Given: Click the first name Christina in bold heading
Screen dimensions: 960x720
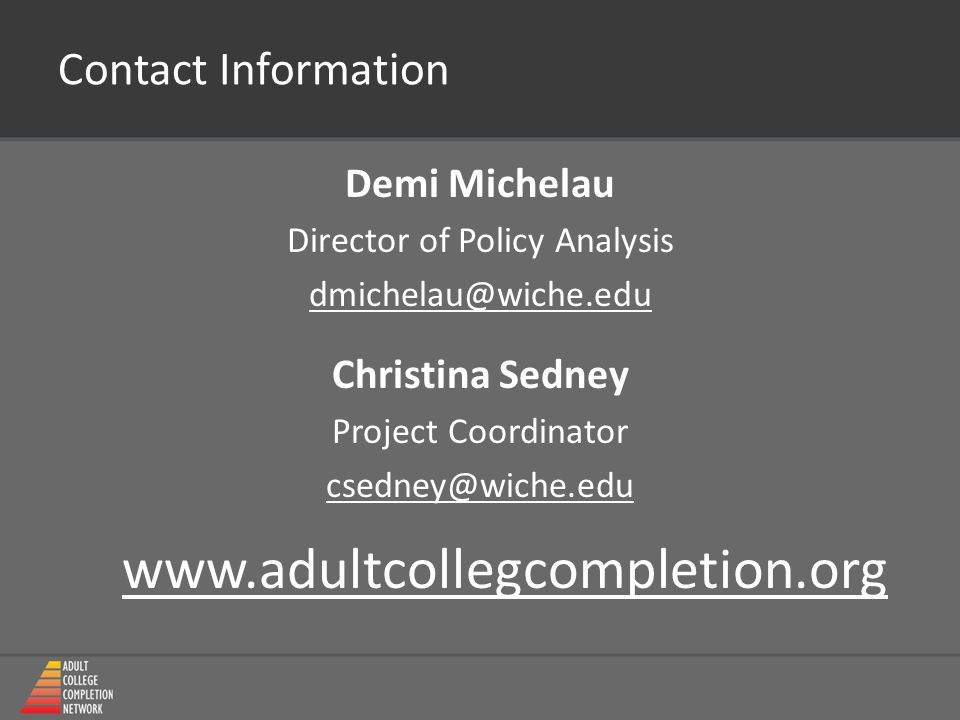Looking at the screenshot, I should pos(411,375).
